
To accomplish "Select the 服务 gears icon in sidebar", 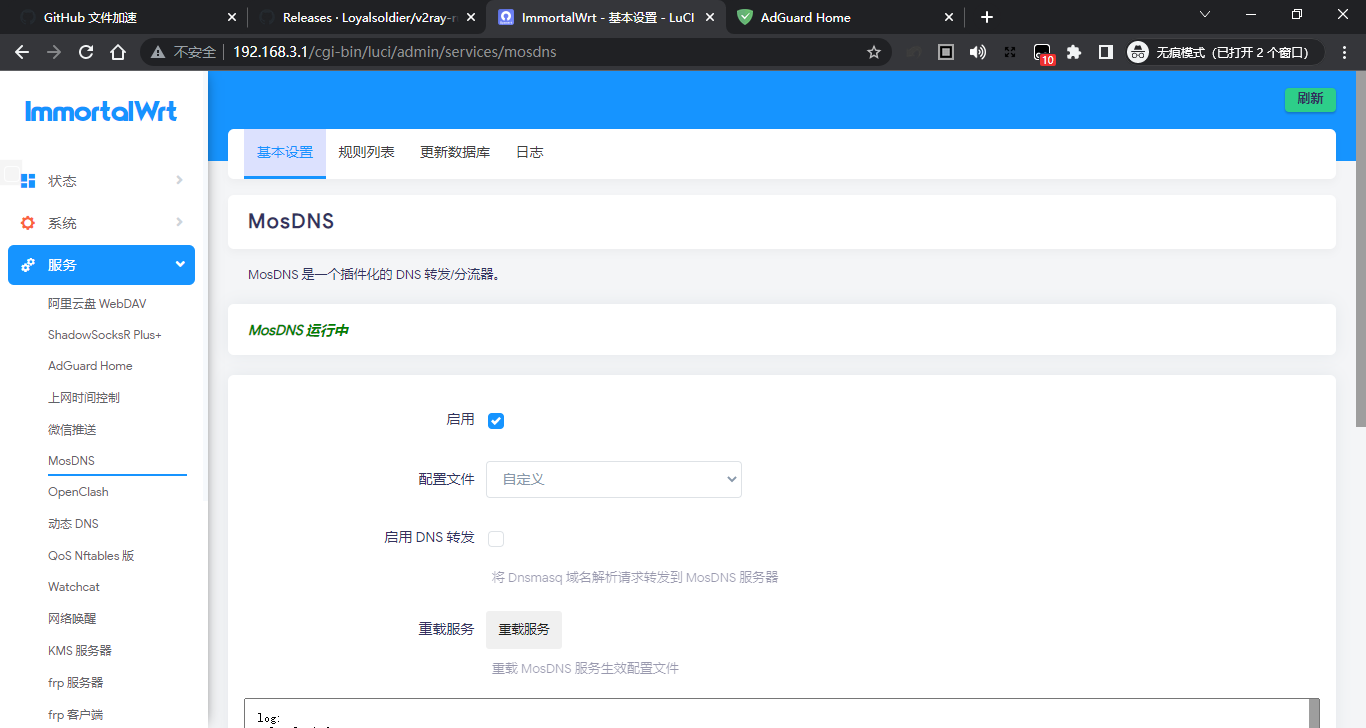I will [x=28, y=264].
